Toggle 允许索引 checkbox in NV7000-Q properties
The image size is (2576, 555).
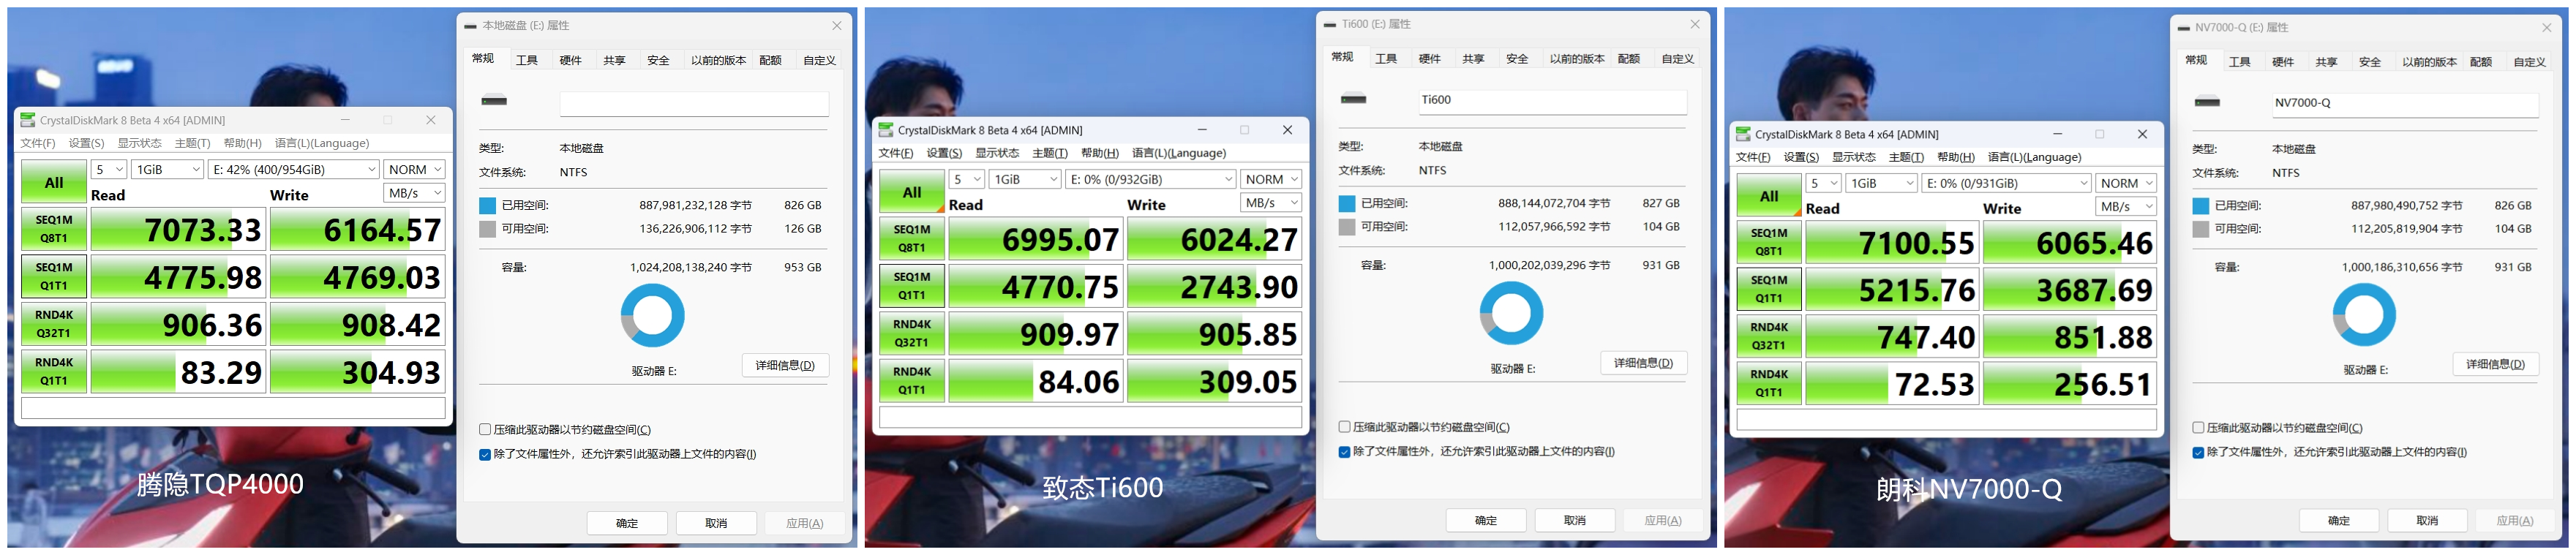tap(2198, 453)
